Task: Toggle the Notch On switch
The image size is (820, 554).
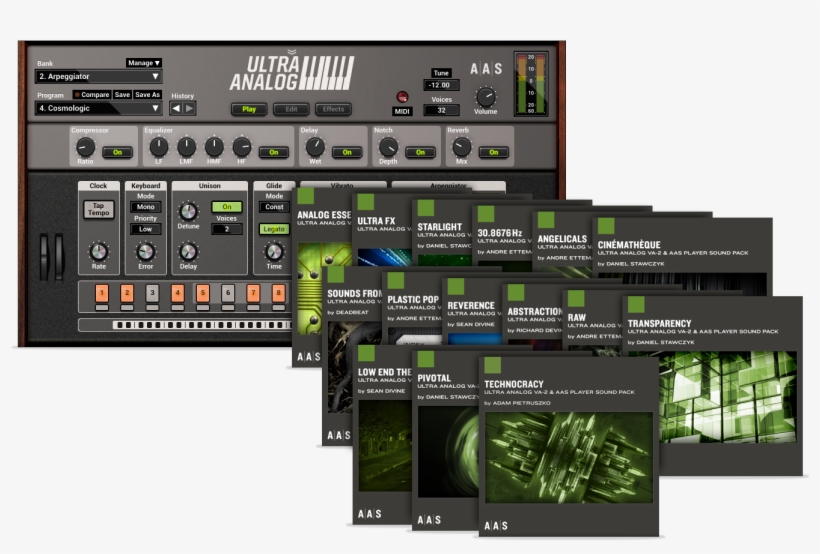Action: tap(420, 152)
